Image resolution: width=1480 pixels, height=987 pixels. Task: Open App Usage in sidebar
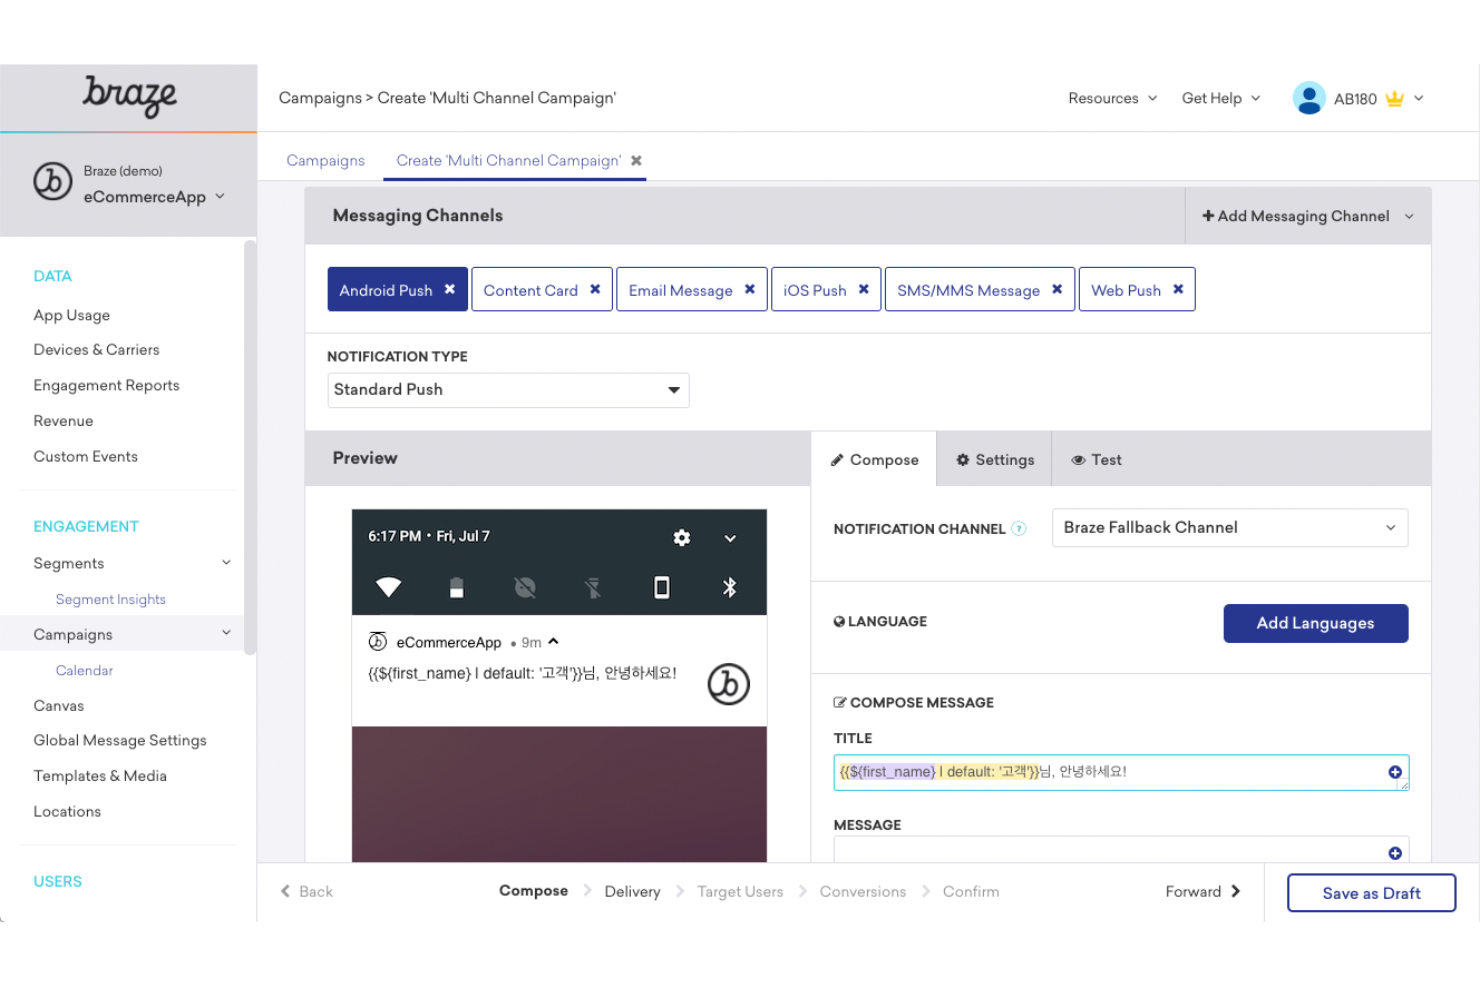[72, 315]
